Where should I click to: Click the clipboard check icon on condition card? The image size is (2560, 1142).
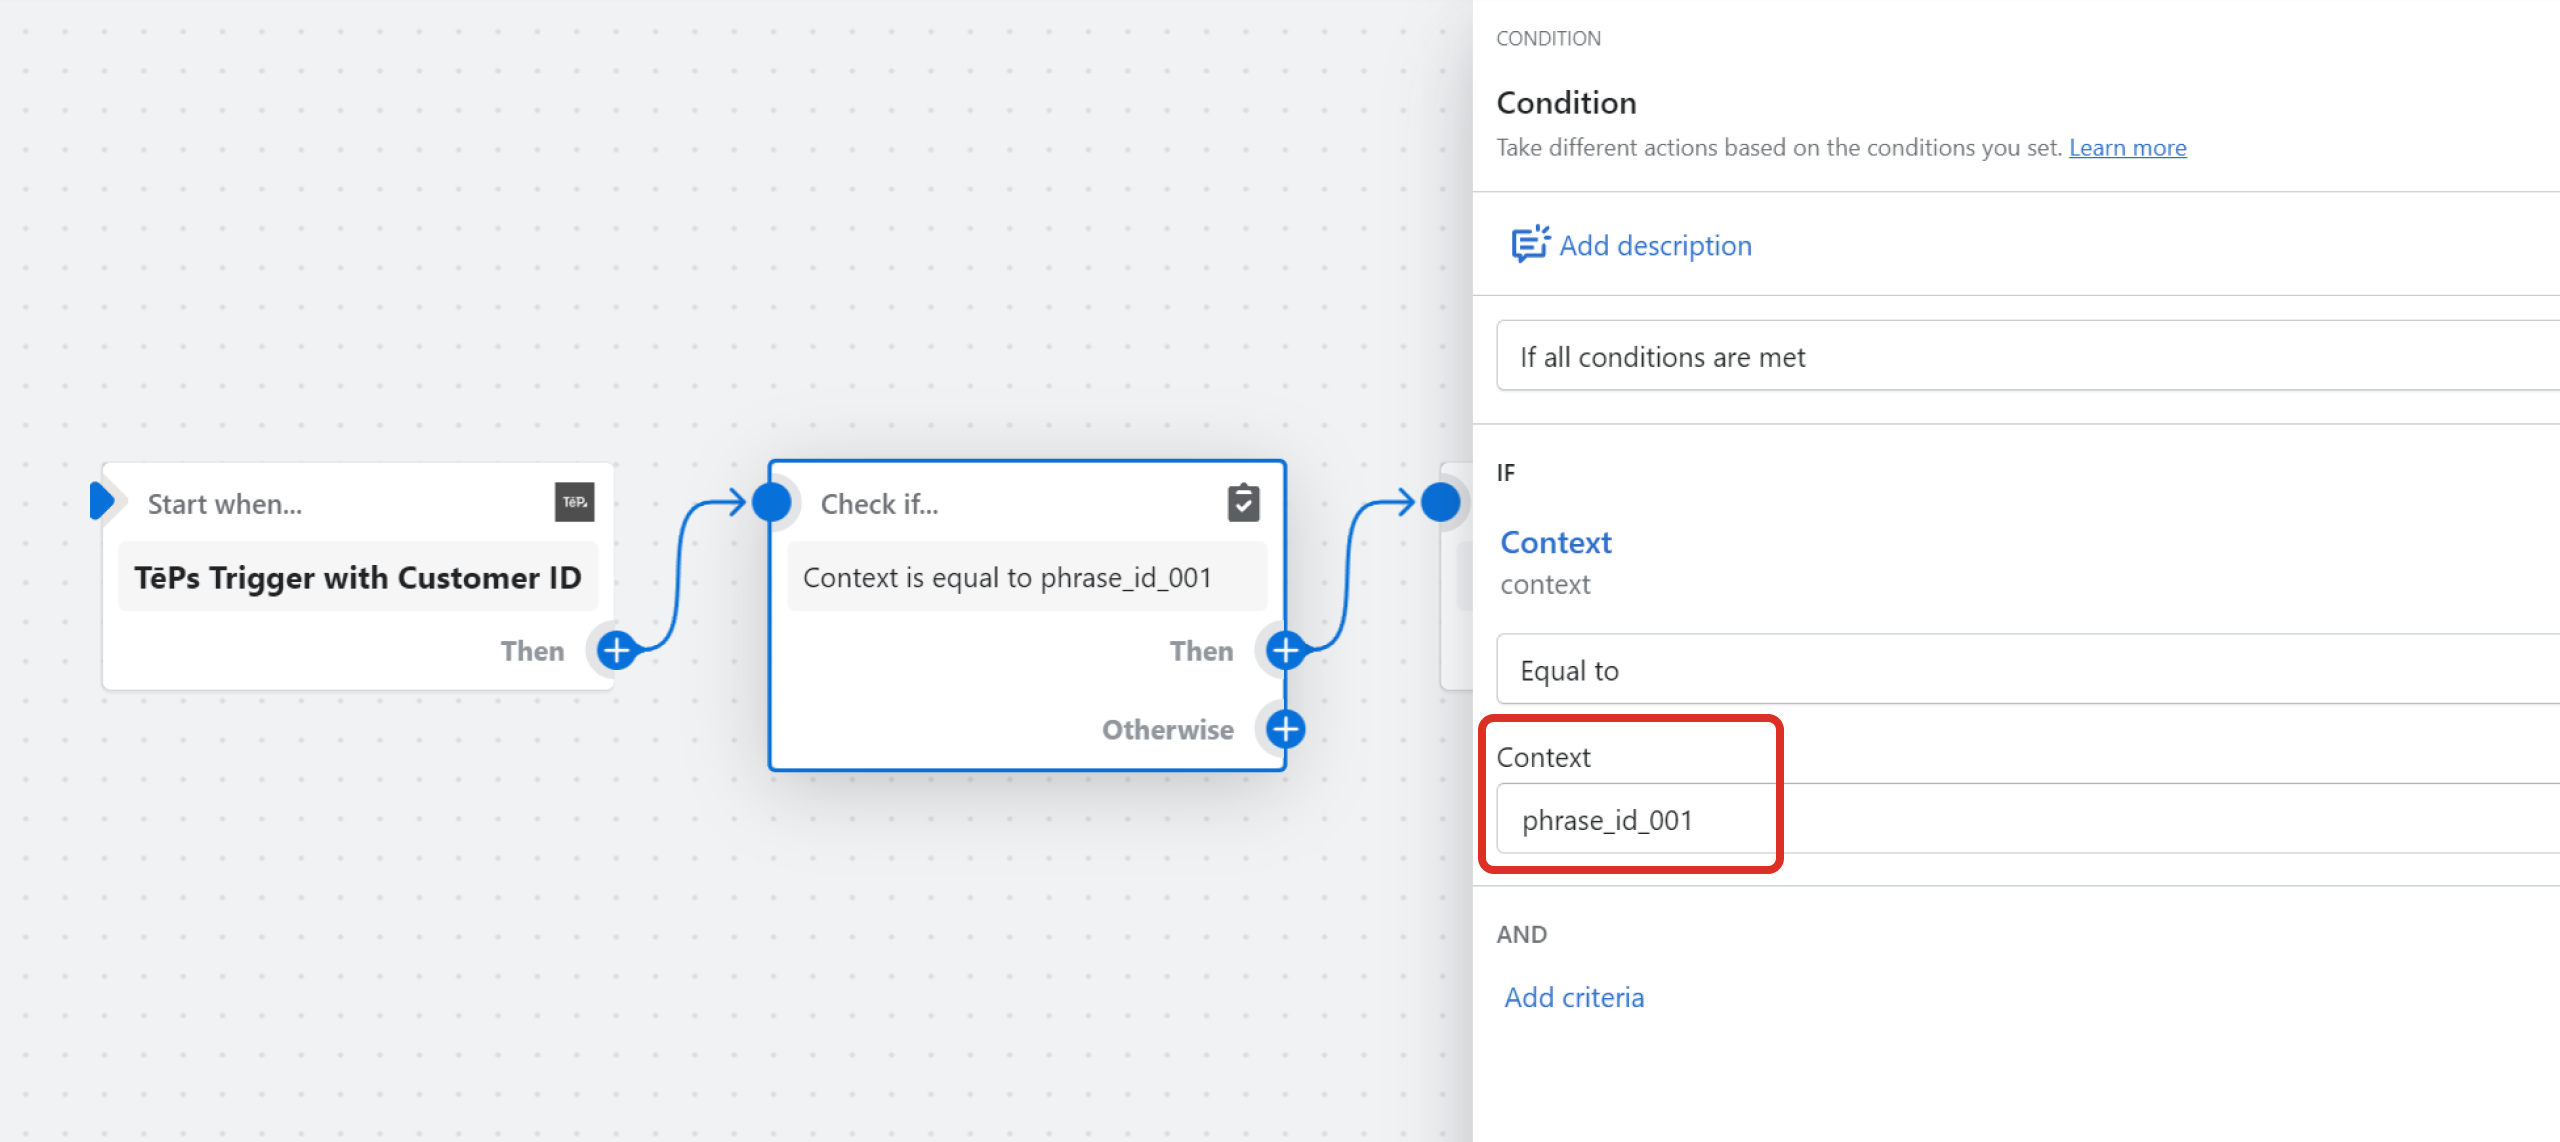(x=1243, y=502)
